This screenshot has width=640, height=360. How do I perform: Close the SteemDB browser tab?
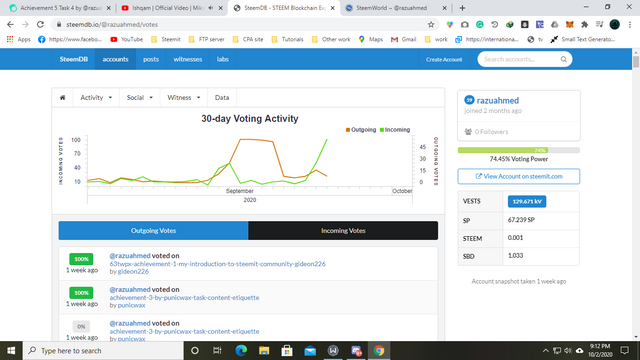click(x=333, y=8)
